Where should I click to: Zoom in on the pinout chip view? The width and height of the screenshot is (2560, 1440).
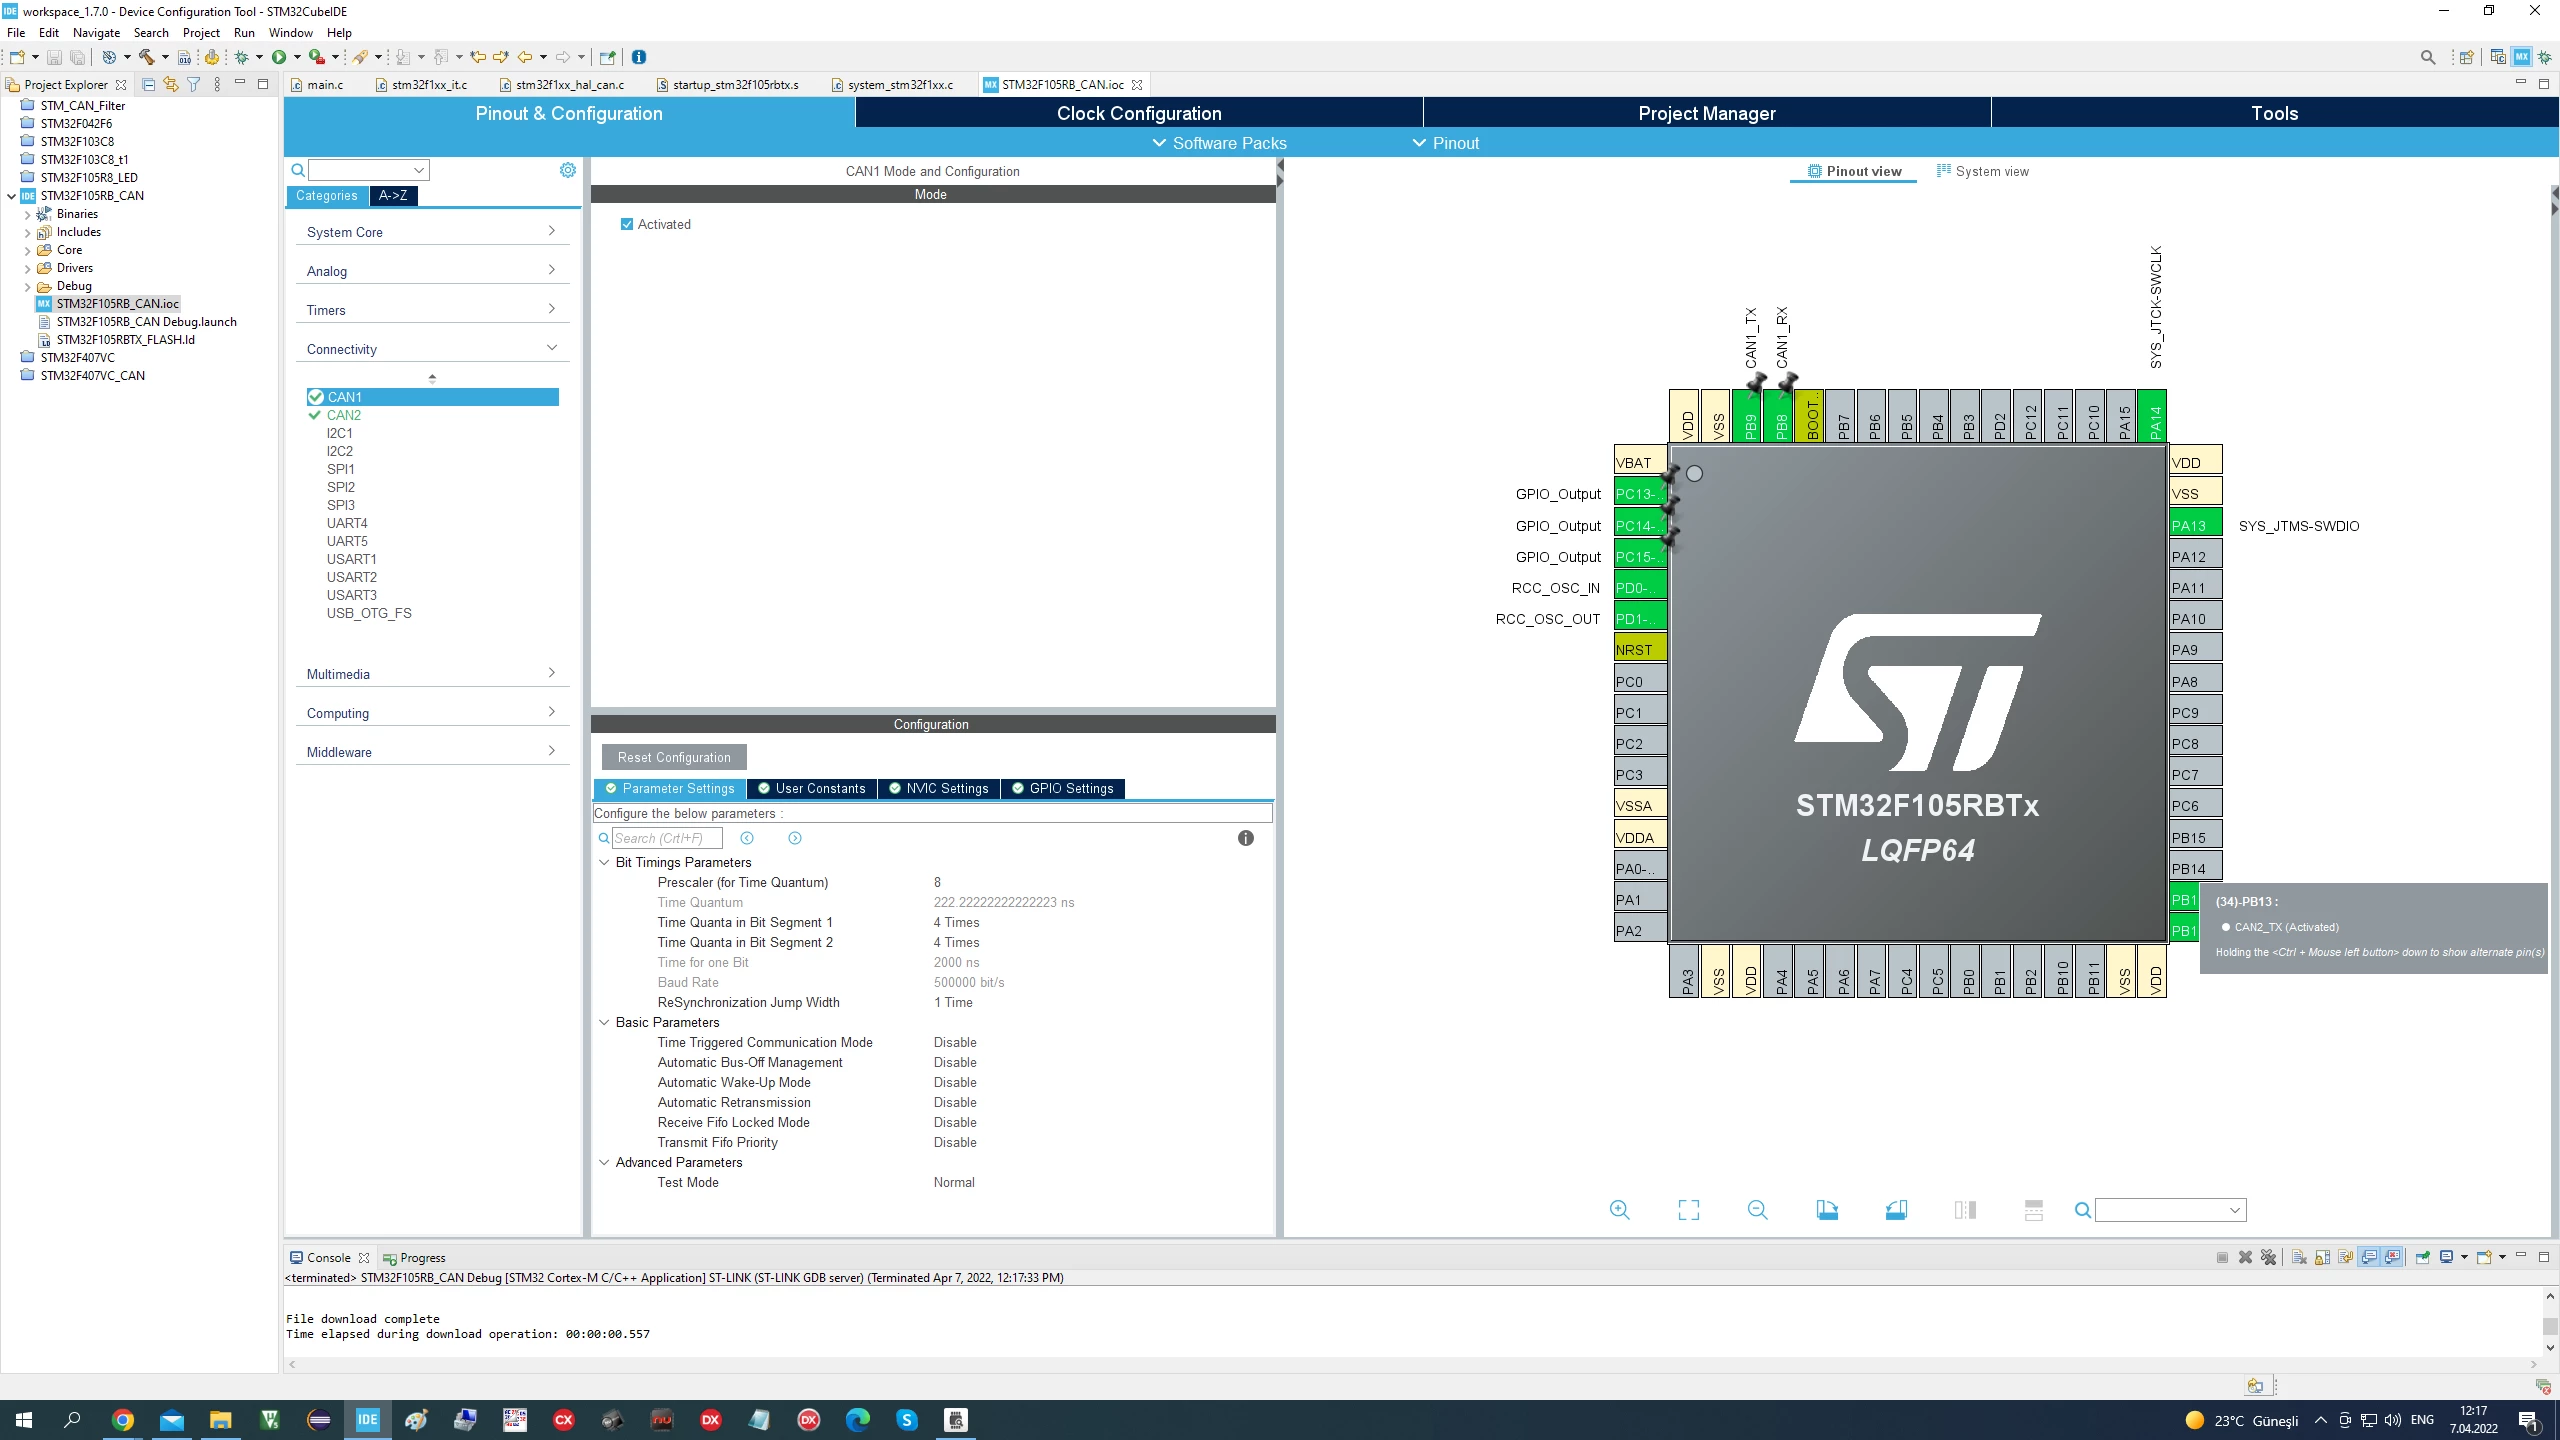point(1620,1210)
